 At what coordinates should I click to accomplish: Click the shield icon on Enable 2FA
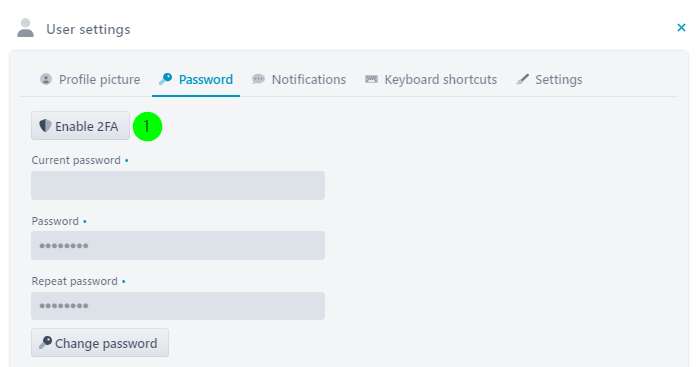45,126
